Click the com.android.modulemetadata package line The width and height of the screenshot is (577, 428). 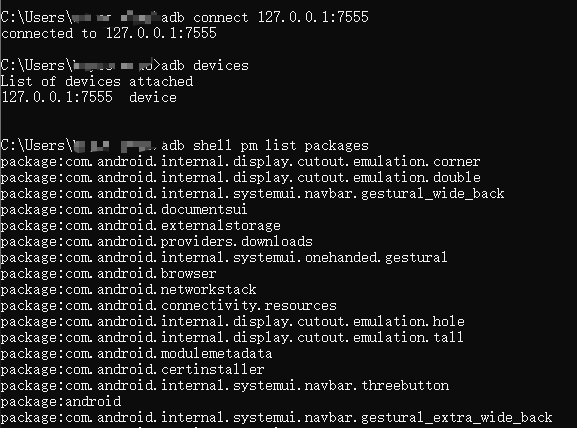tap(137, 353)
